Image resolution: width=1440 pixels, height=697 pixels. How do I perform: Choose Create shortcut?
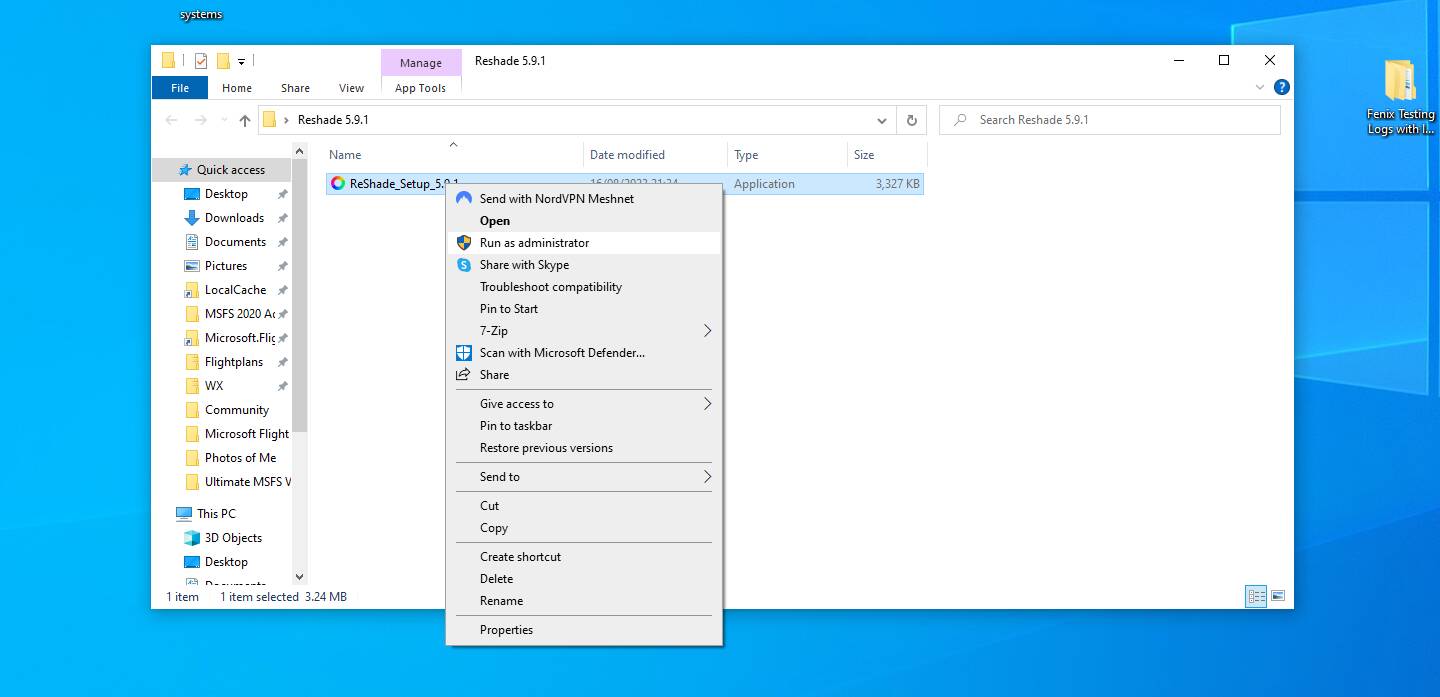coord(584,557)
